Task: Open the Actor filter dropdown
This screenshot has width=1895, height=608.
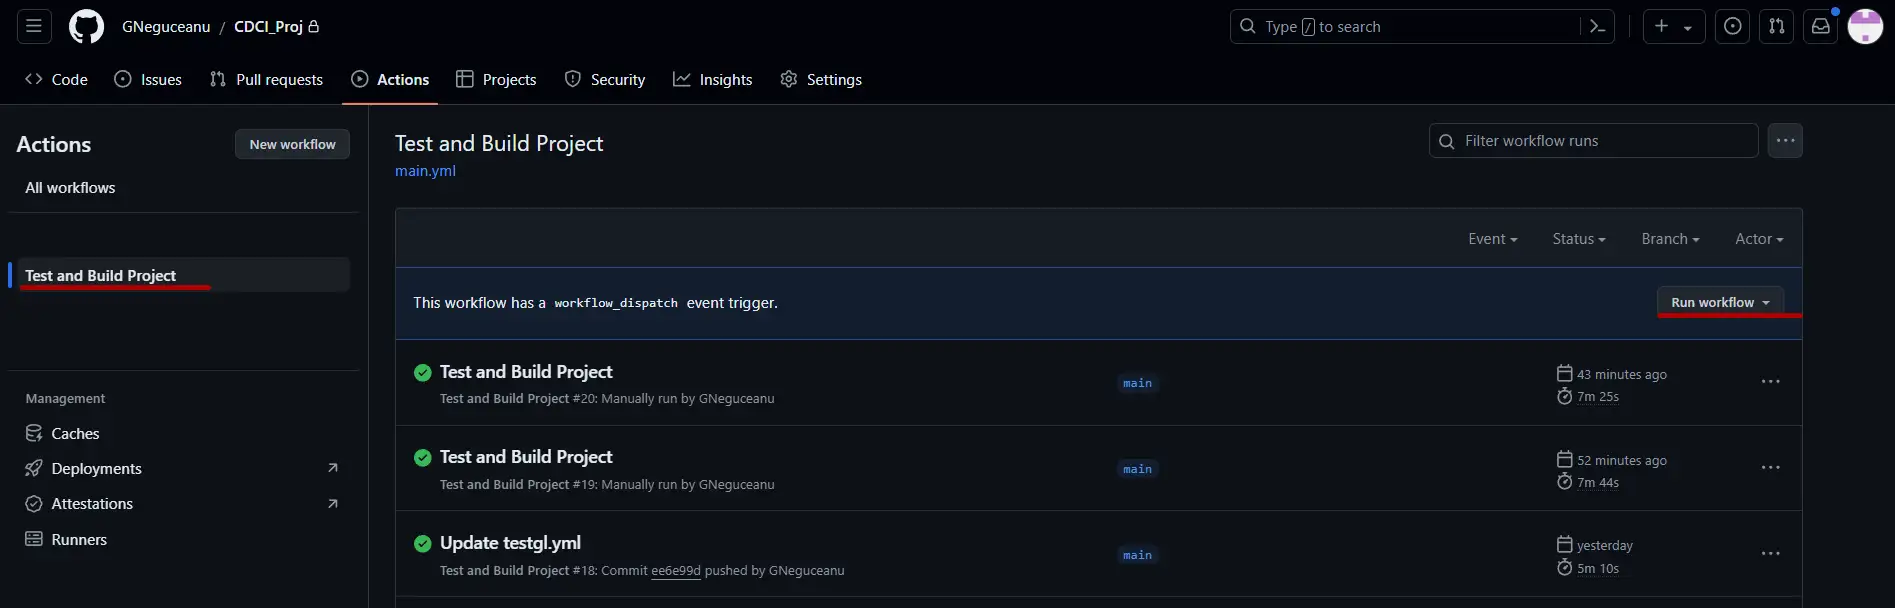Action: 1759,239
